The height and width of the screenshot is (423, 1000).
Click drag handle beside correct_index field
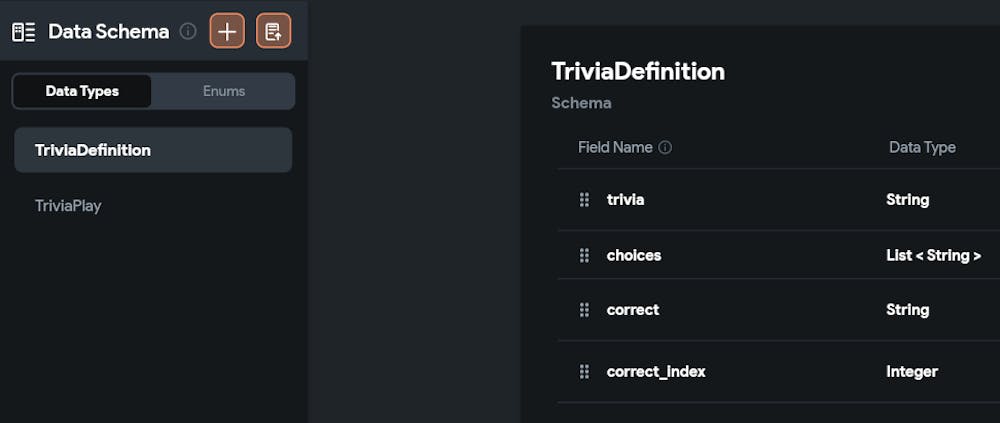(584, 372)
